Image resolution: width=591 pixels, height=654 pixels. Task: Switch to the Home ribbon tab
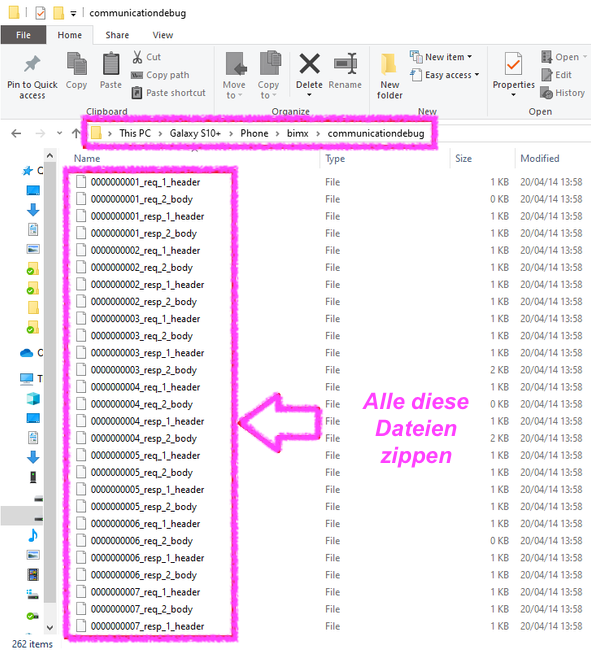(70, 35)
